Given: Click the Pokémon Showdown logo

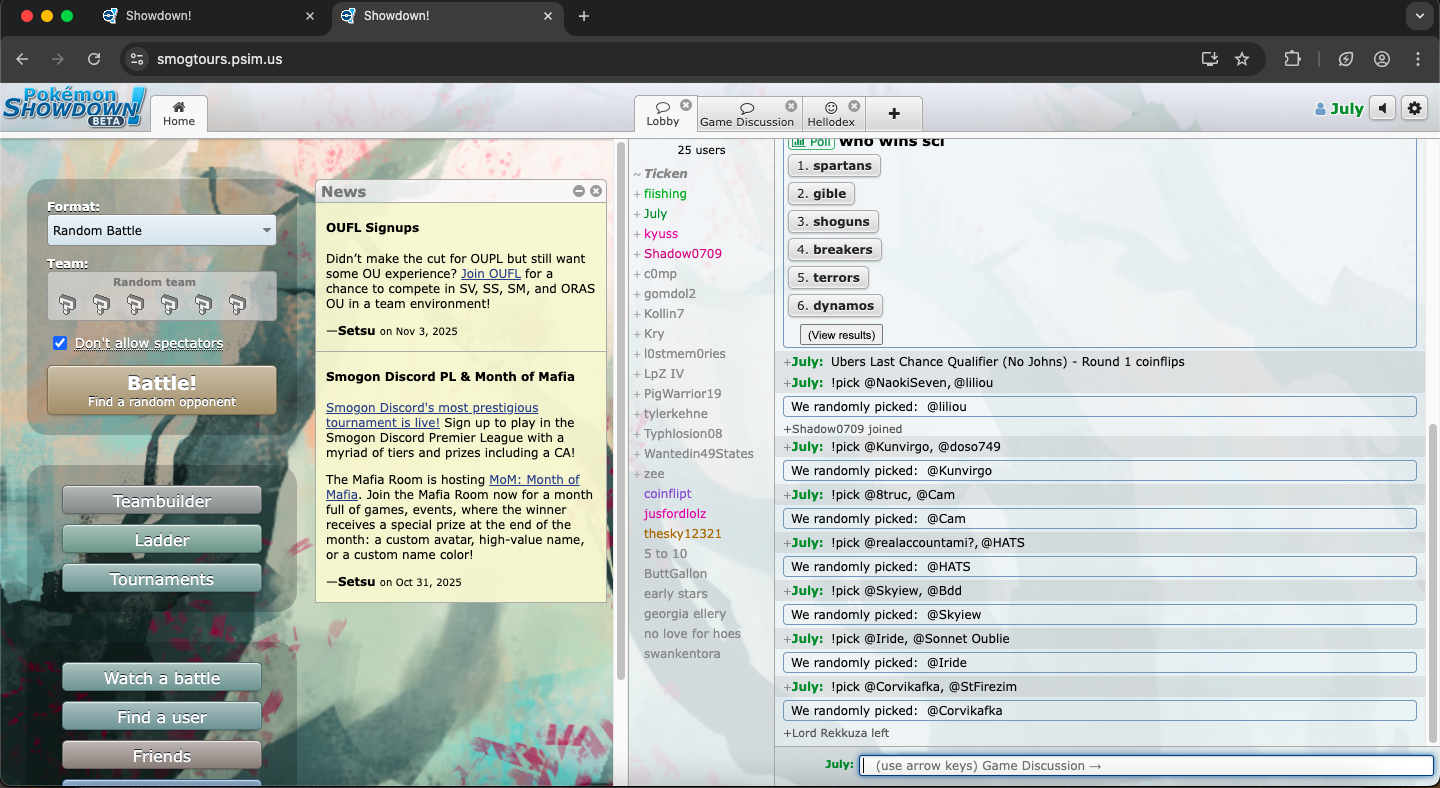Looking at the screenshot, I should 74,107.
